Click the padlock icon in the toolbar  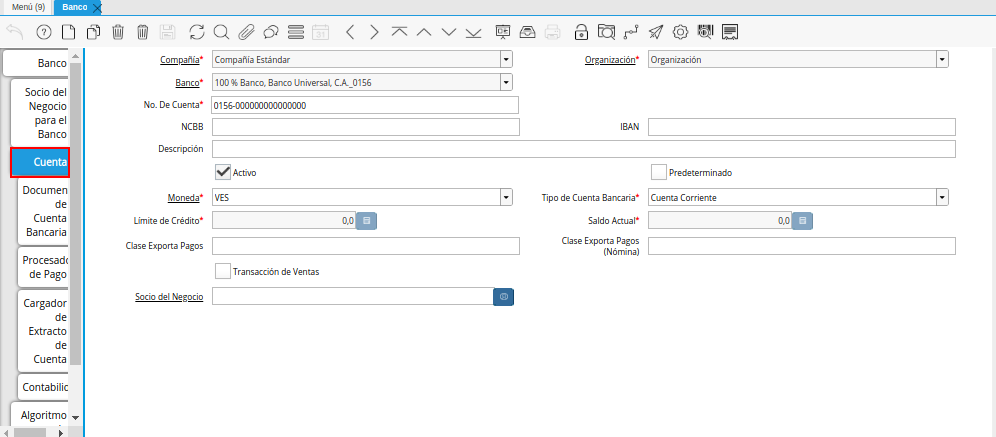(581, 32)
